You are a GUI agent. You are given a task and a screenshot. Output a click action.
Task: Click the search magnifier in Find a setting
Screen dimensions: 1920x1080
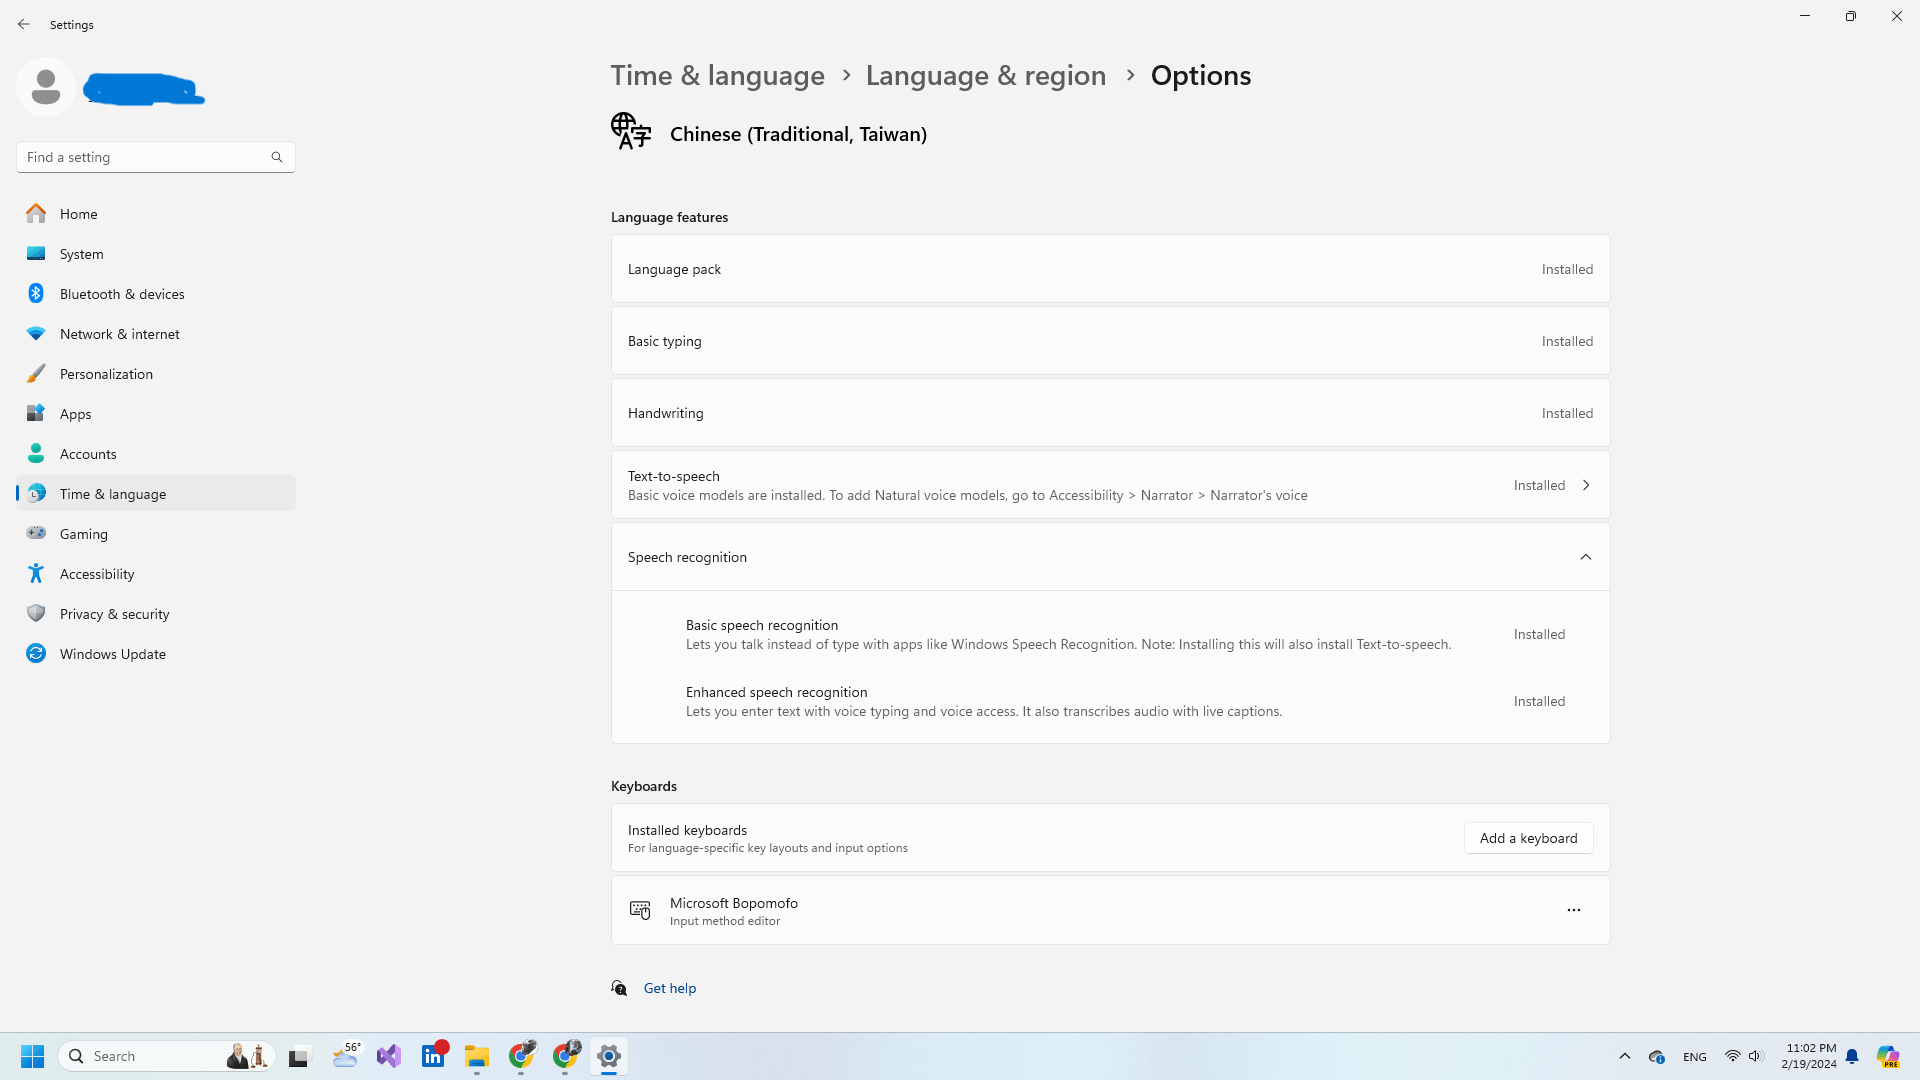coord(277,157)
